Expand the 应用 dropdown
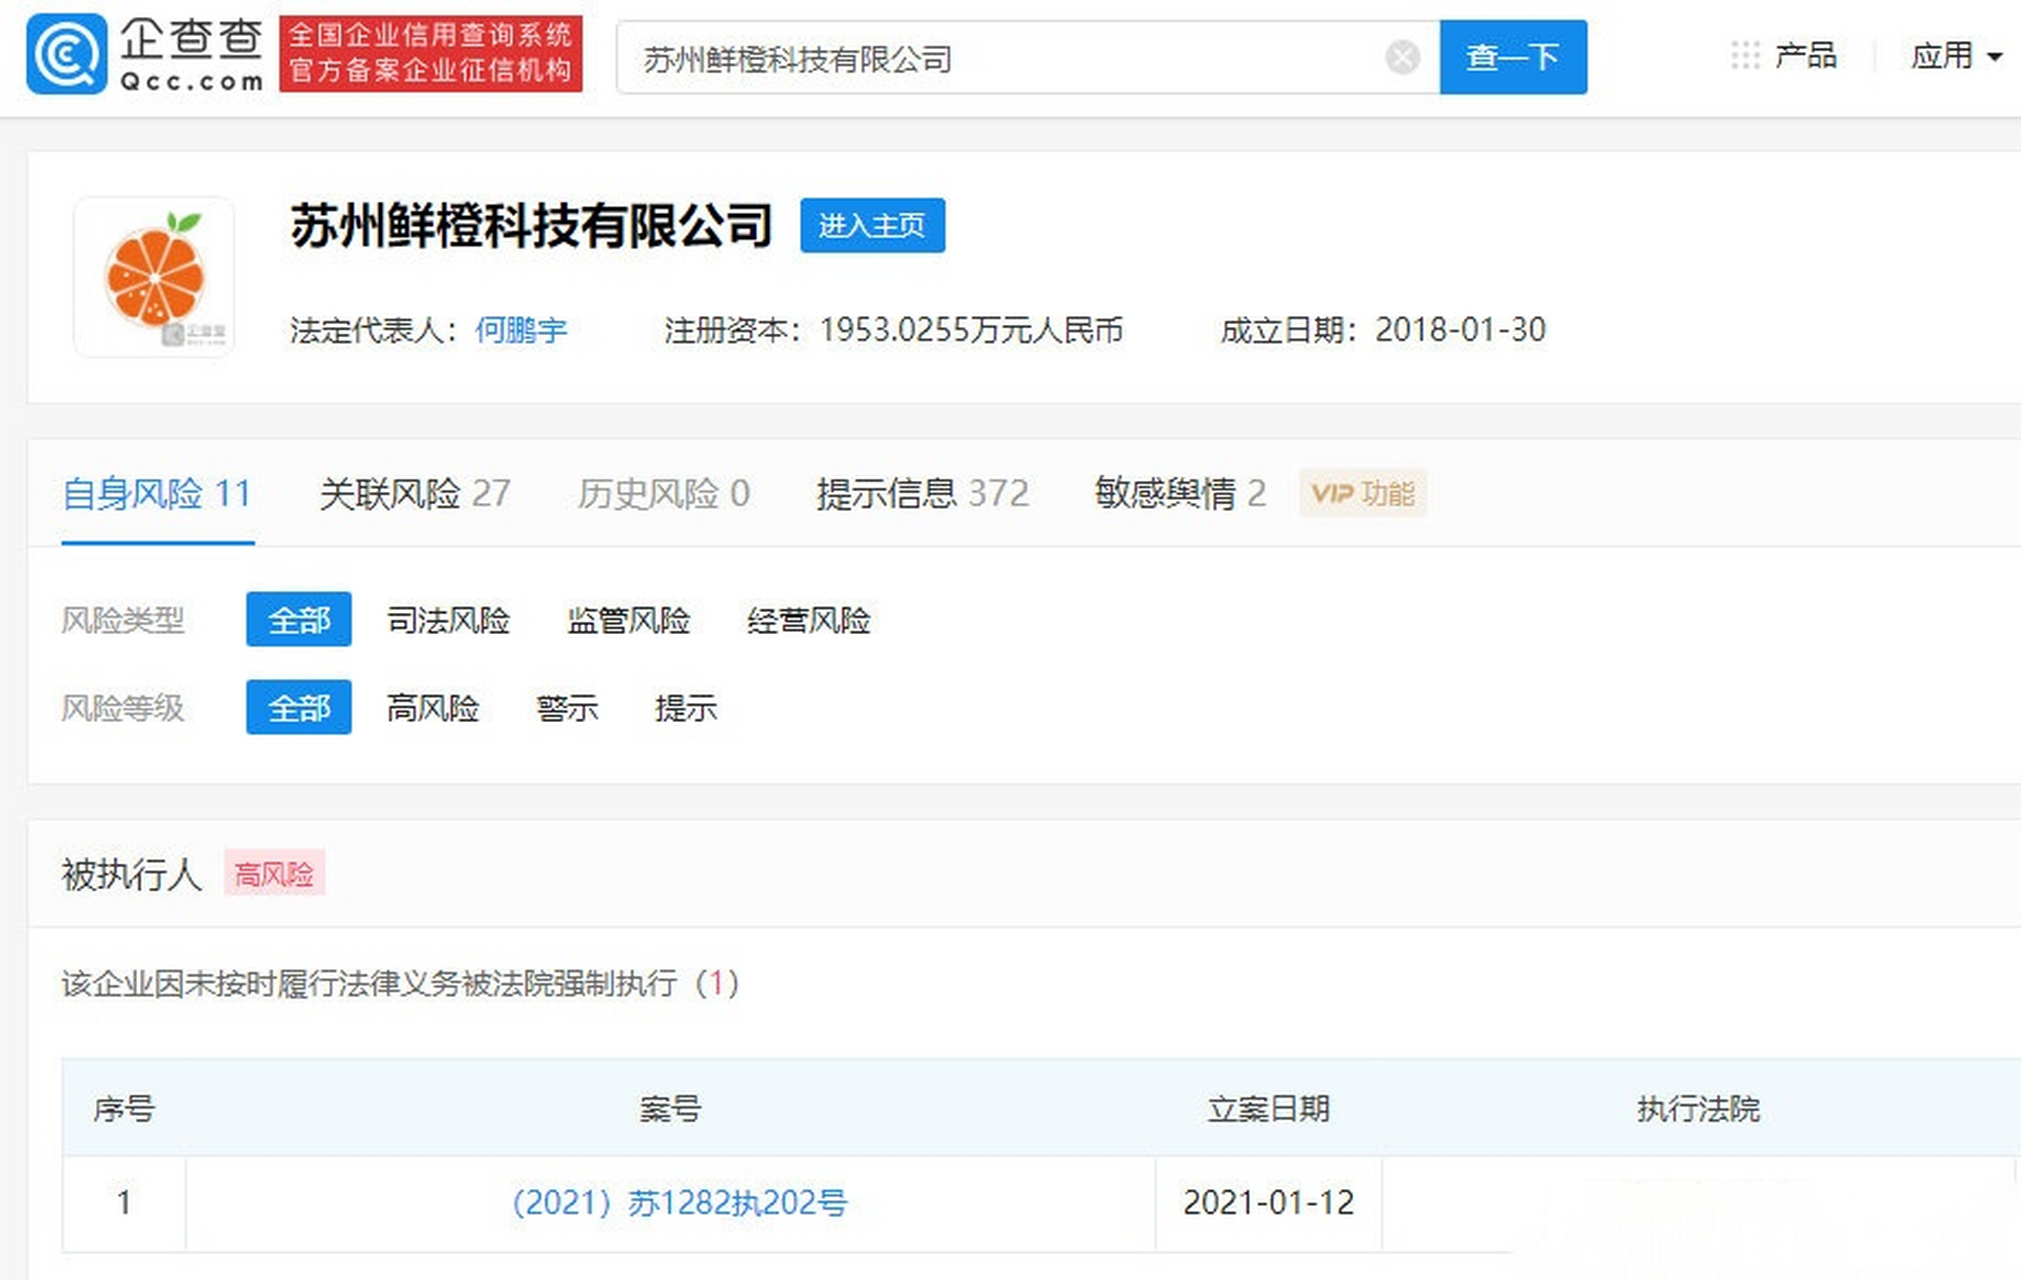This screenshot has height=1280, width=2021. 1956,56
